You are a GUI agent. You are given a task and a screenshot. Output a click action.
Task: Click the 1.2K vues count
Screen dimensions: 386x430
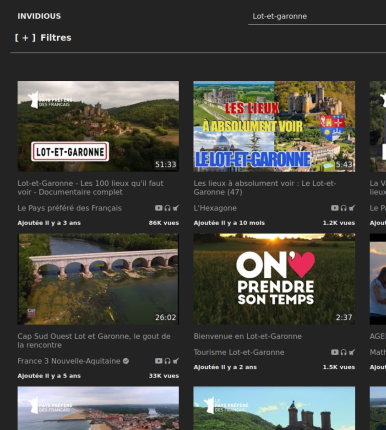339,223
